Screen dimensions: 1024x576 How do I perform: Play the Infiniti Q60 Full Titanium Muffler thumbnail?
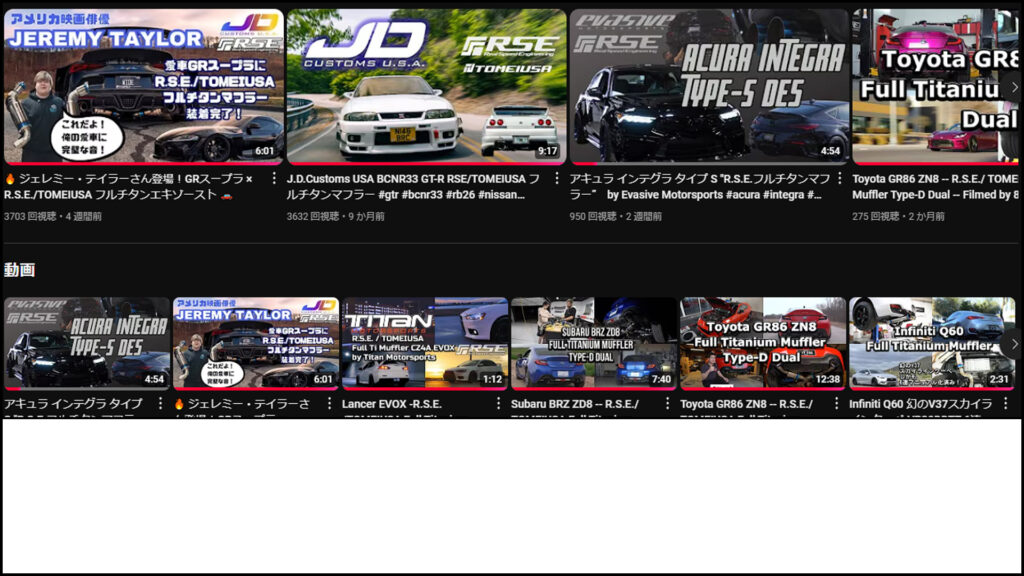[x=932, y=343]
